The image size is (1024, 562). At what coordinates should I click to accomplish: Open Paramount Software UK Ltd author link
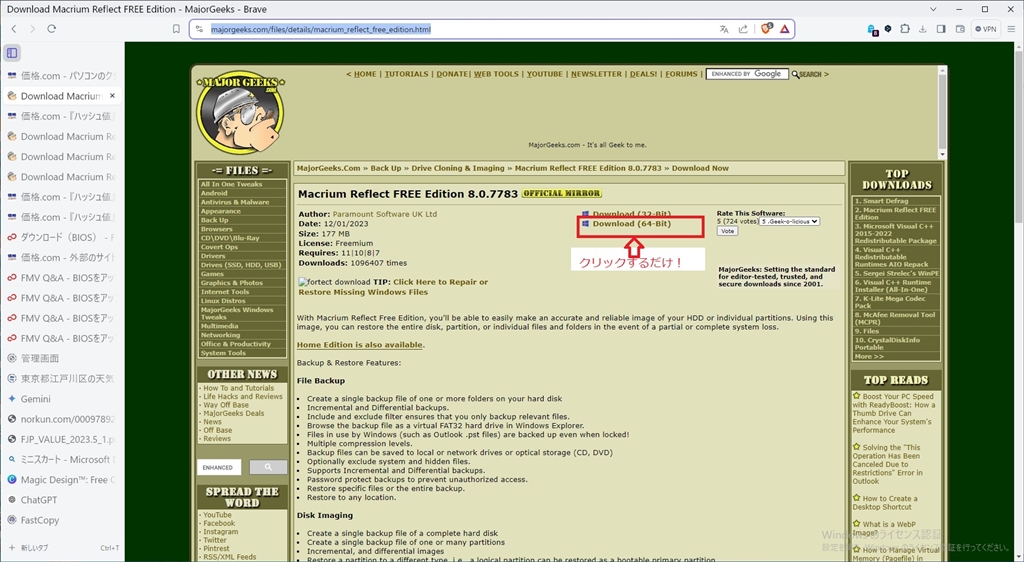point(385,214)
